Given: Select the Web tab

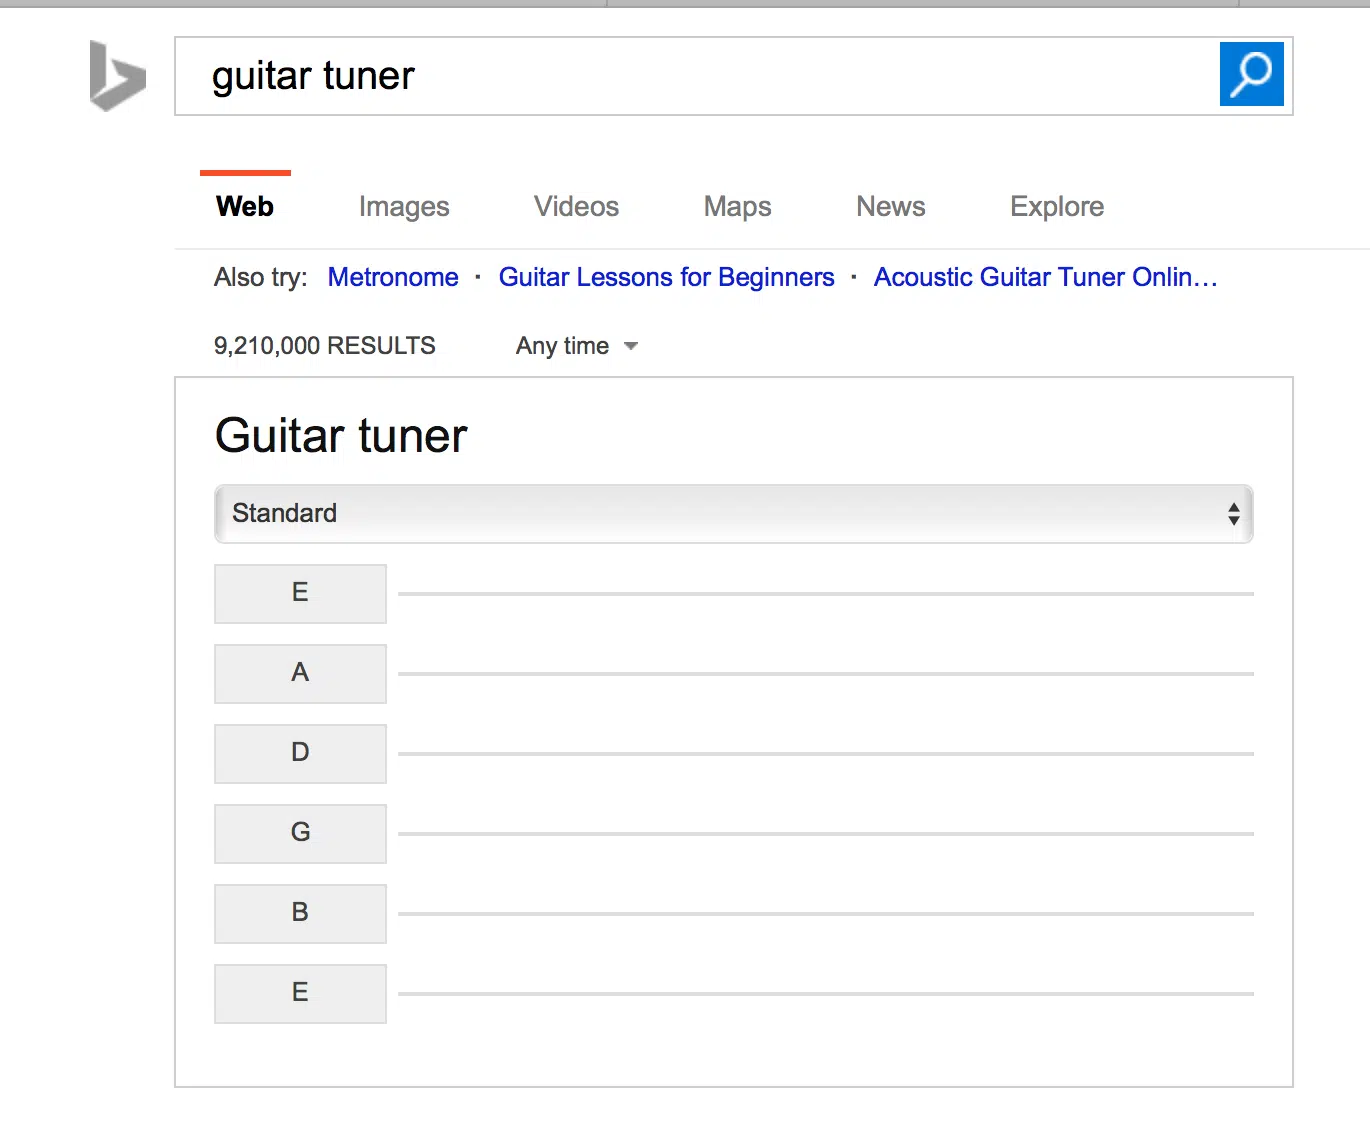Looking at the screenshot, I should [x=244, y=206].
